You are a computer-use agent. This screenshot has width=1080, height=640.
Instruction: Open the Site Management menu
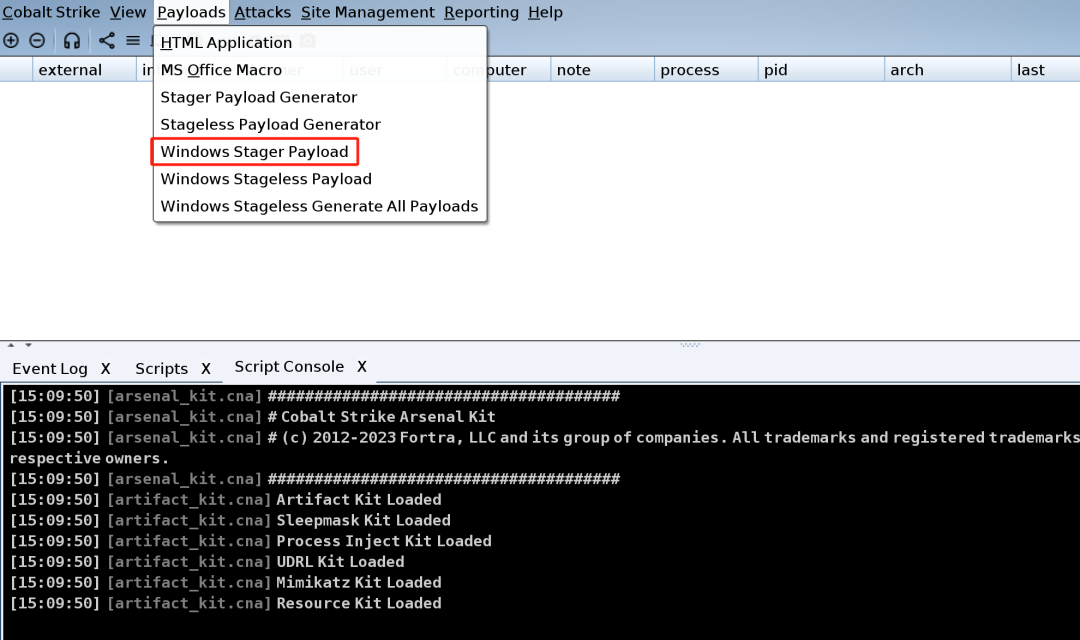(x=368, y=12)
